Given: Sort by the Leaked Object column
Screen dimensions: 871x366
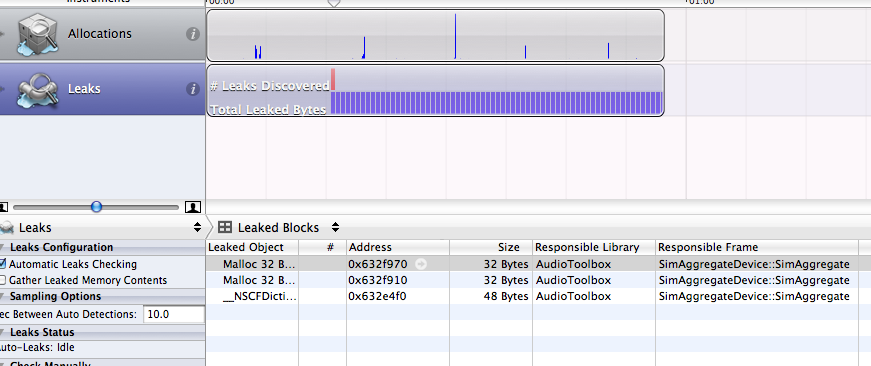Looking at the screenshot, I should click(252, 248).
